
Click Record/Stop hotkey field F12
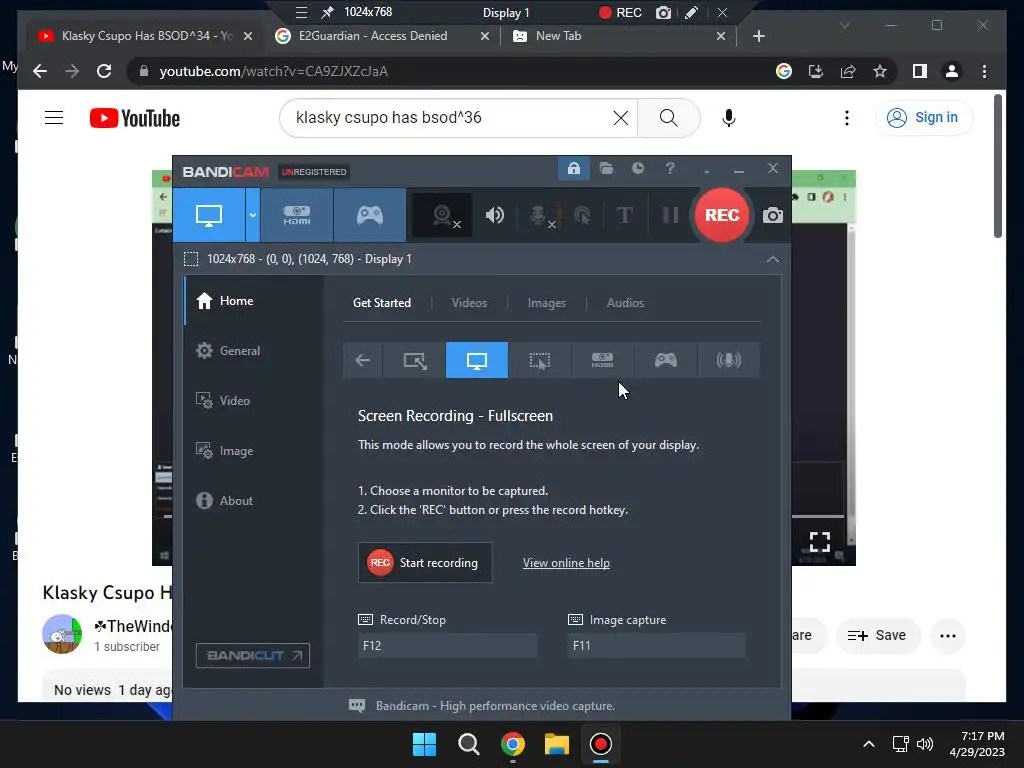tap(447, 645)
